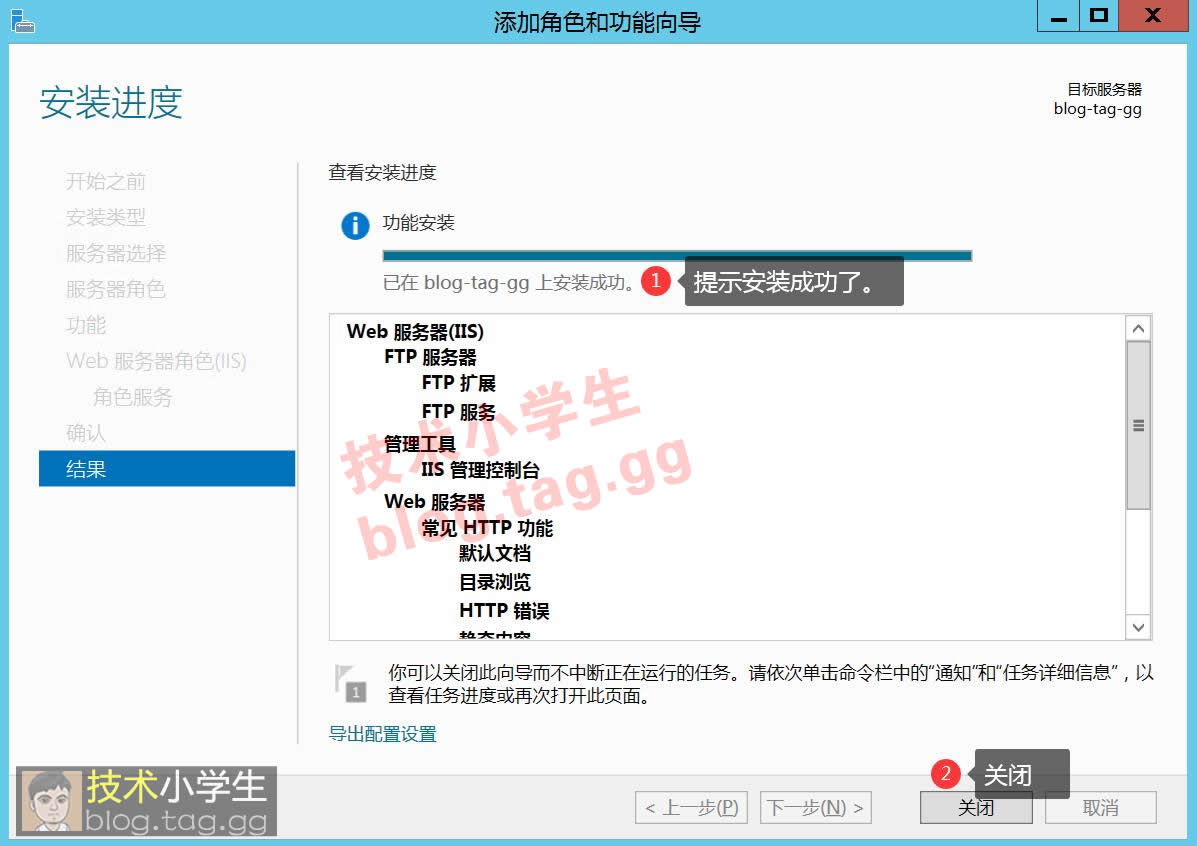Select IIS 管理控制台 in the list

480,470
